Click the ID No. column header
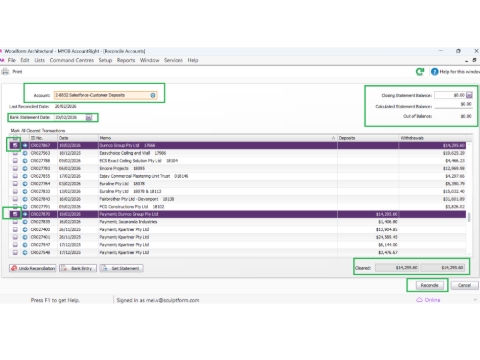This screenshot has height=360, width=480. tap(43, 138)
